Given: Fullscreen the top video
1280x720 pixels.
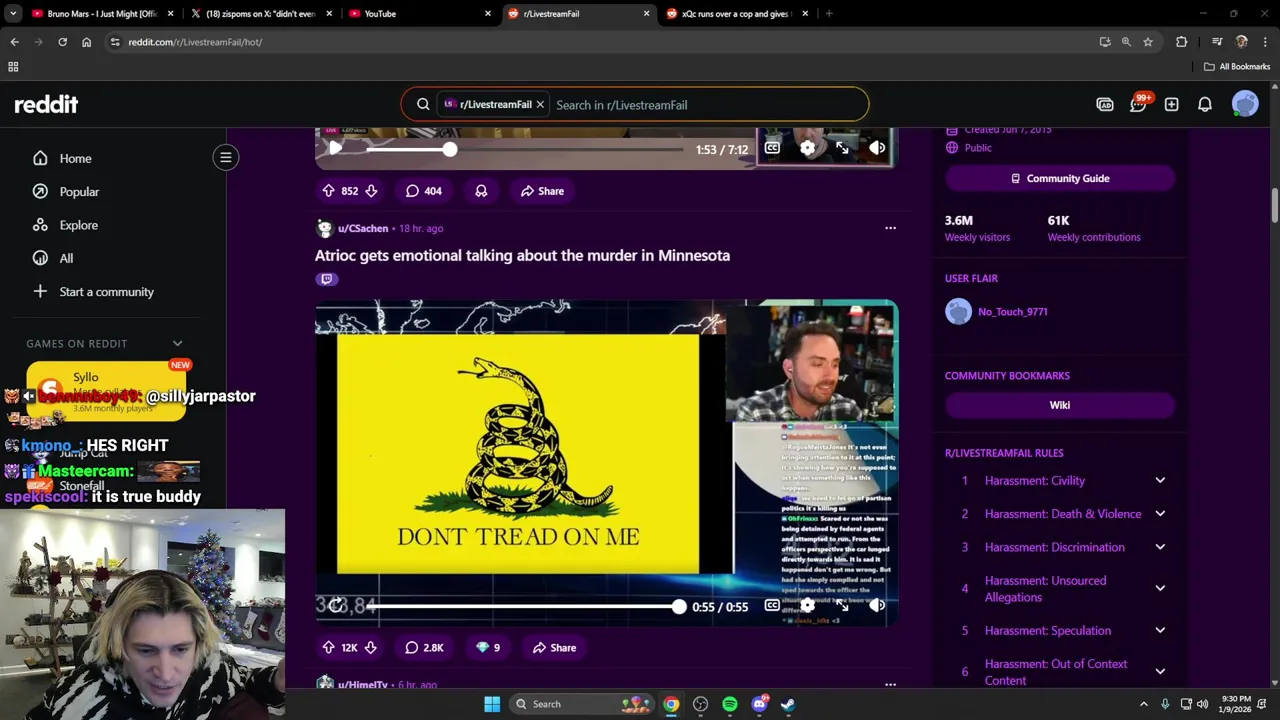Looking at the screenshot, I should pos(842,148).
